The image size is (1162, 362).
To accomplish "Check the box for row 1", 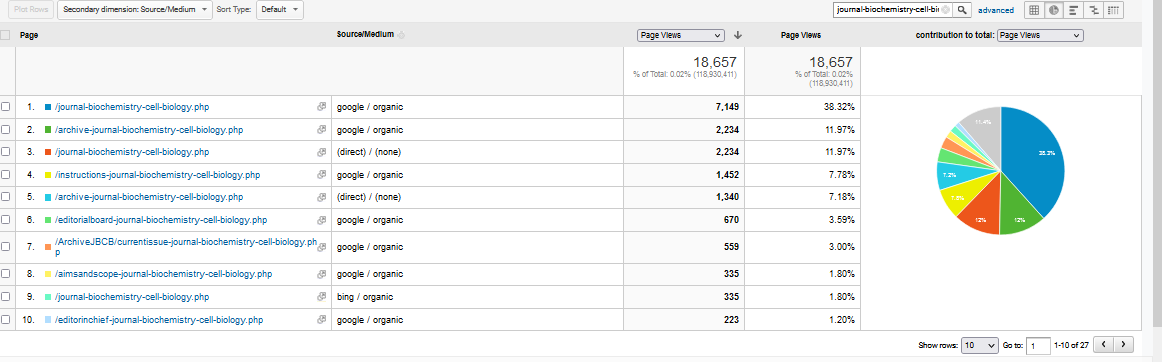I will pos(6,107).
